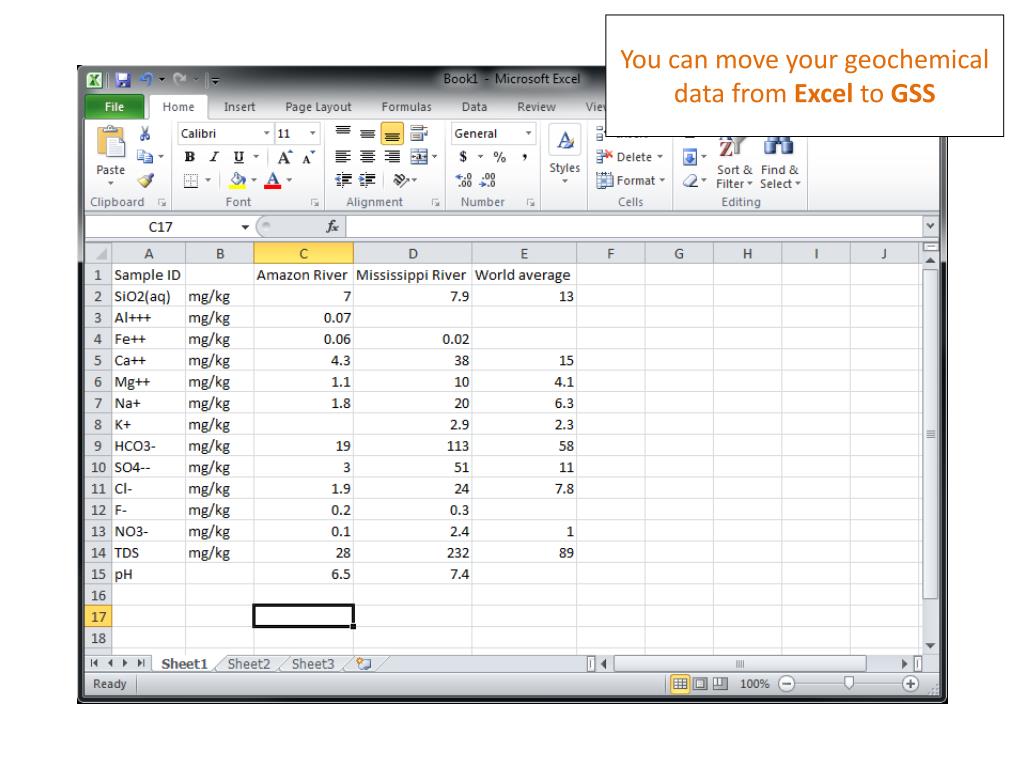Viewport: 1024px width, 768px height.
Task: Click the Save icon in the Quick Access Toolbar
Action: click(x=123, y=80)
